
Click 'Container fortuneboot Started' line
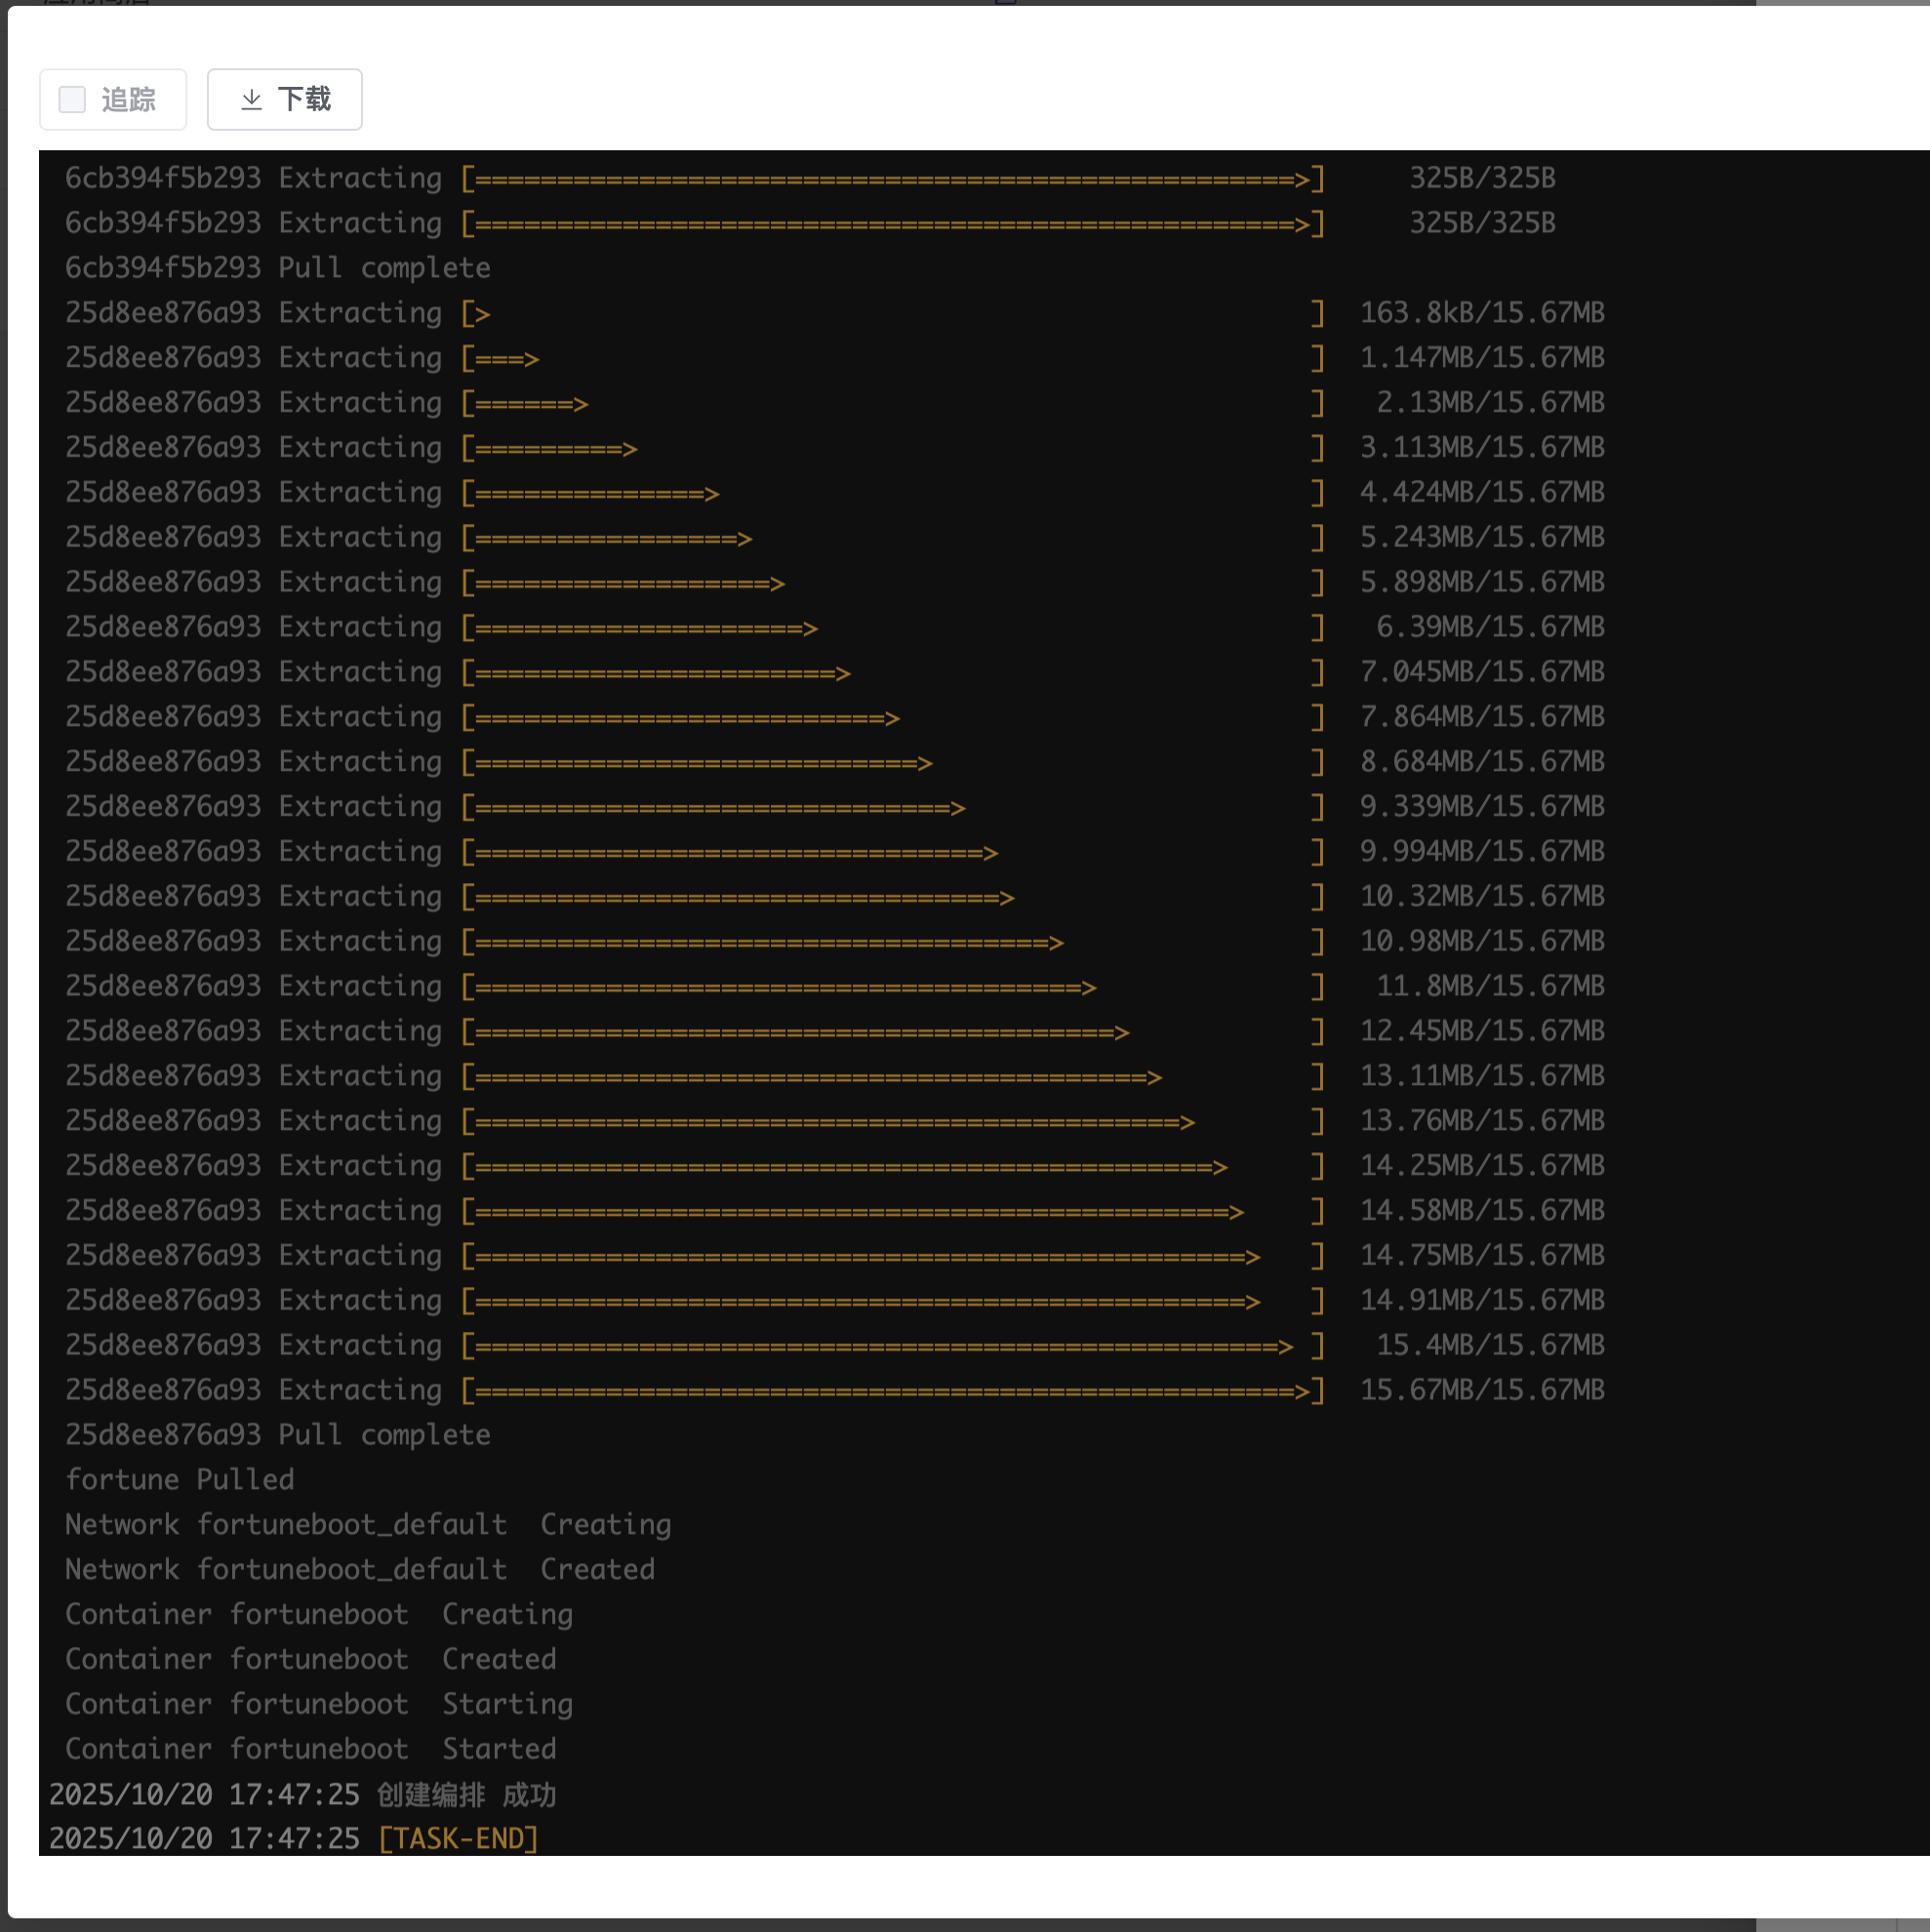click(x=310, y=1748)
